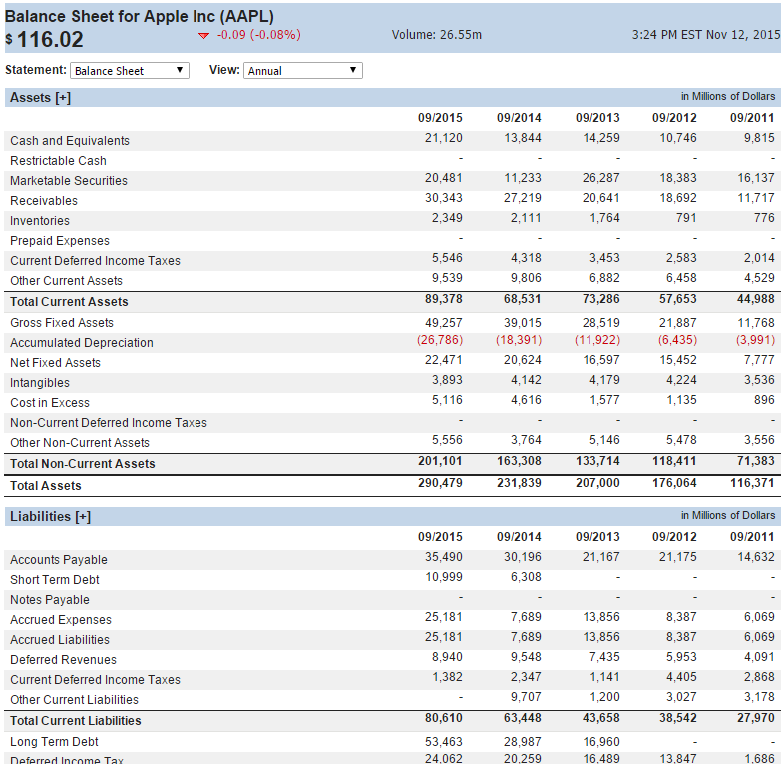Click the Volume: 26.55m text

pyautogui.click(x=436, y=35)
